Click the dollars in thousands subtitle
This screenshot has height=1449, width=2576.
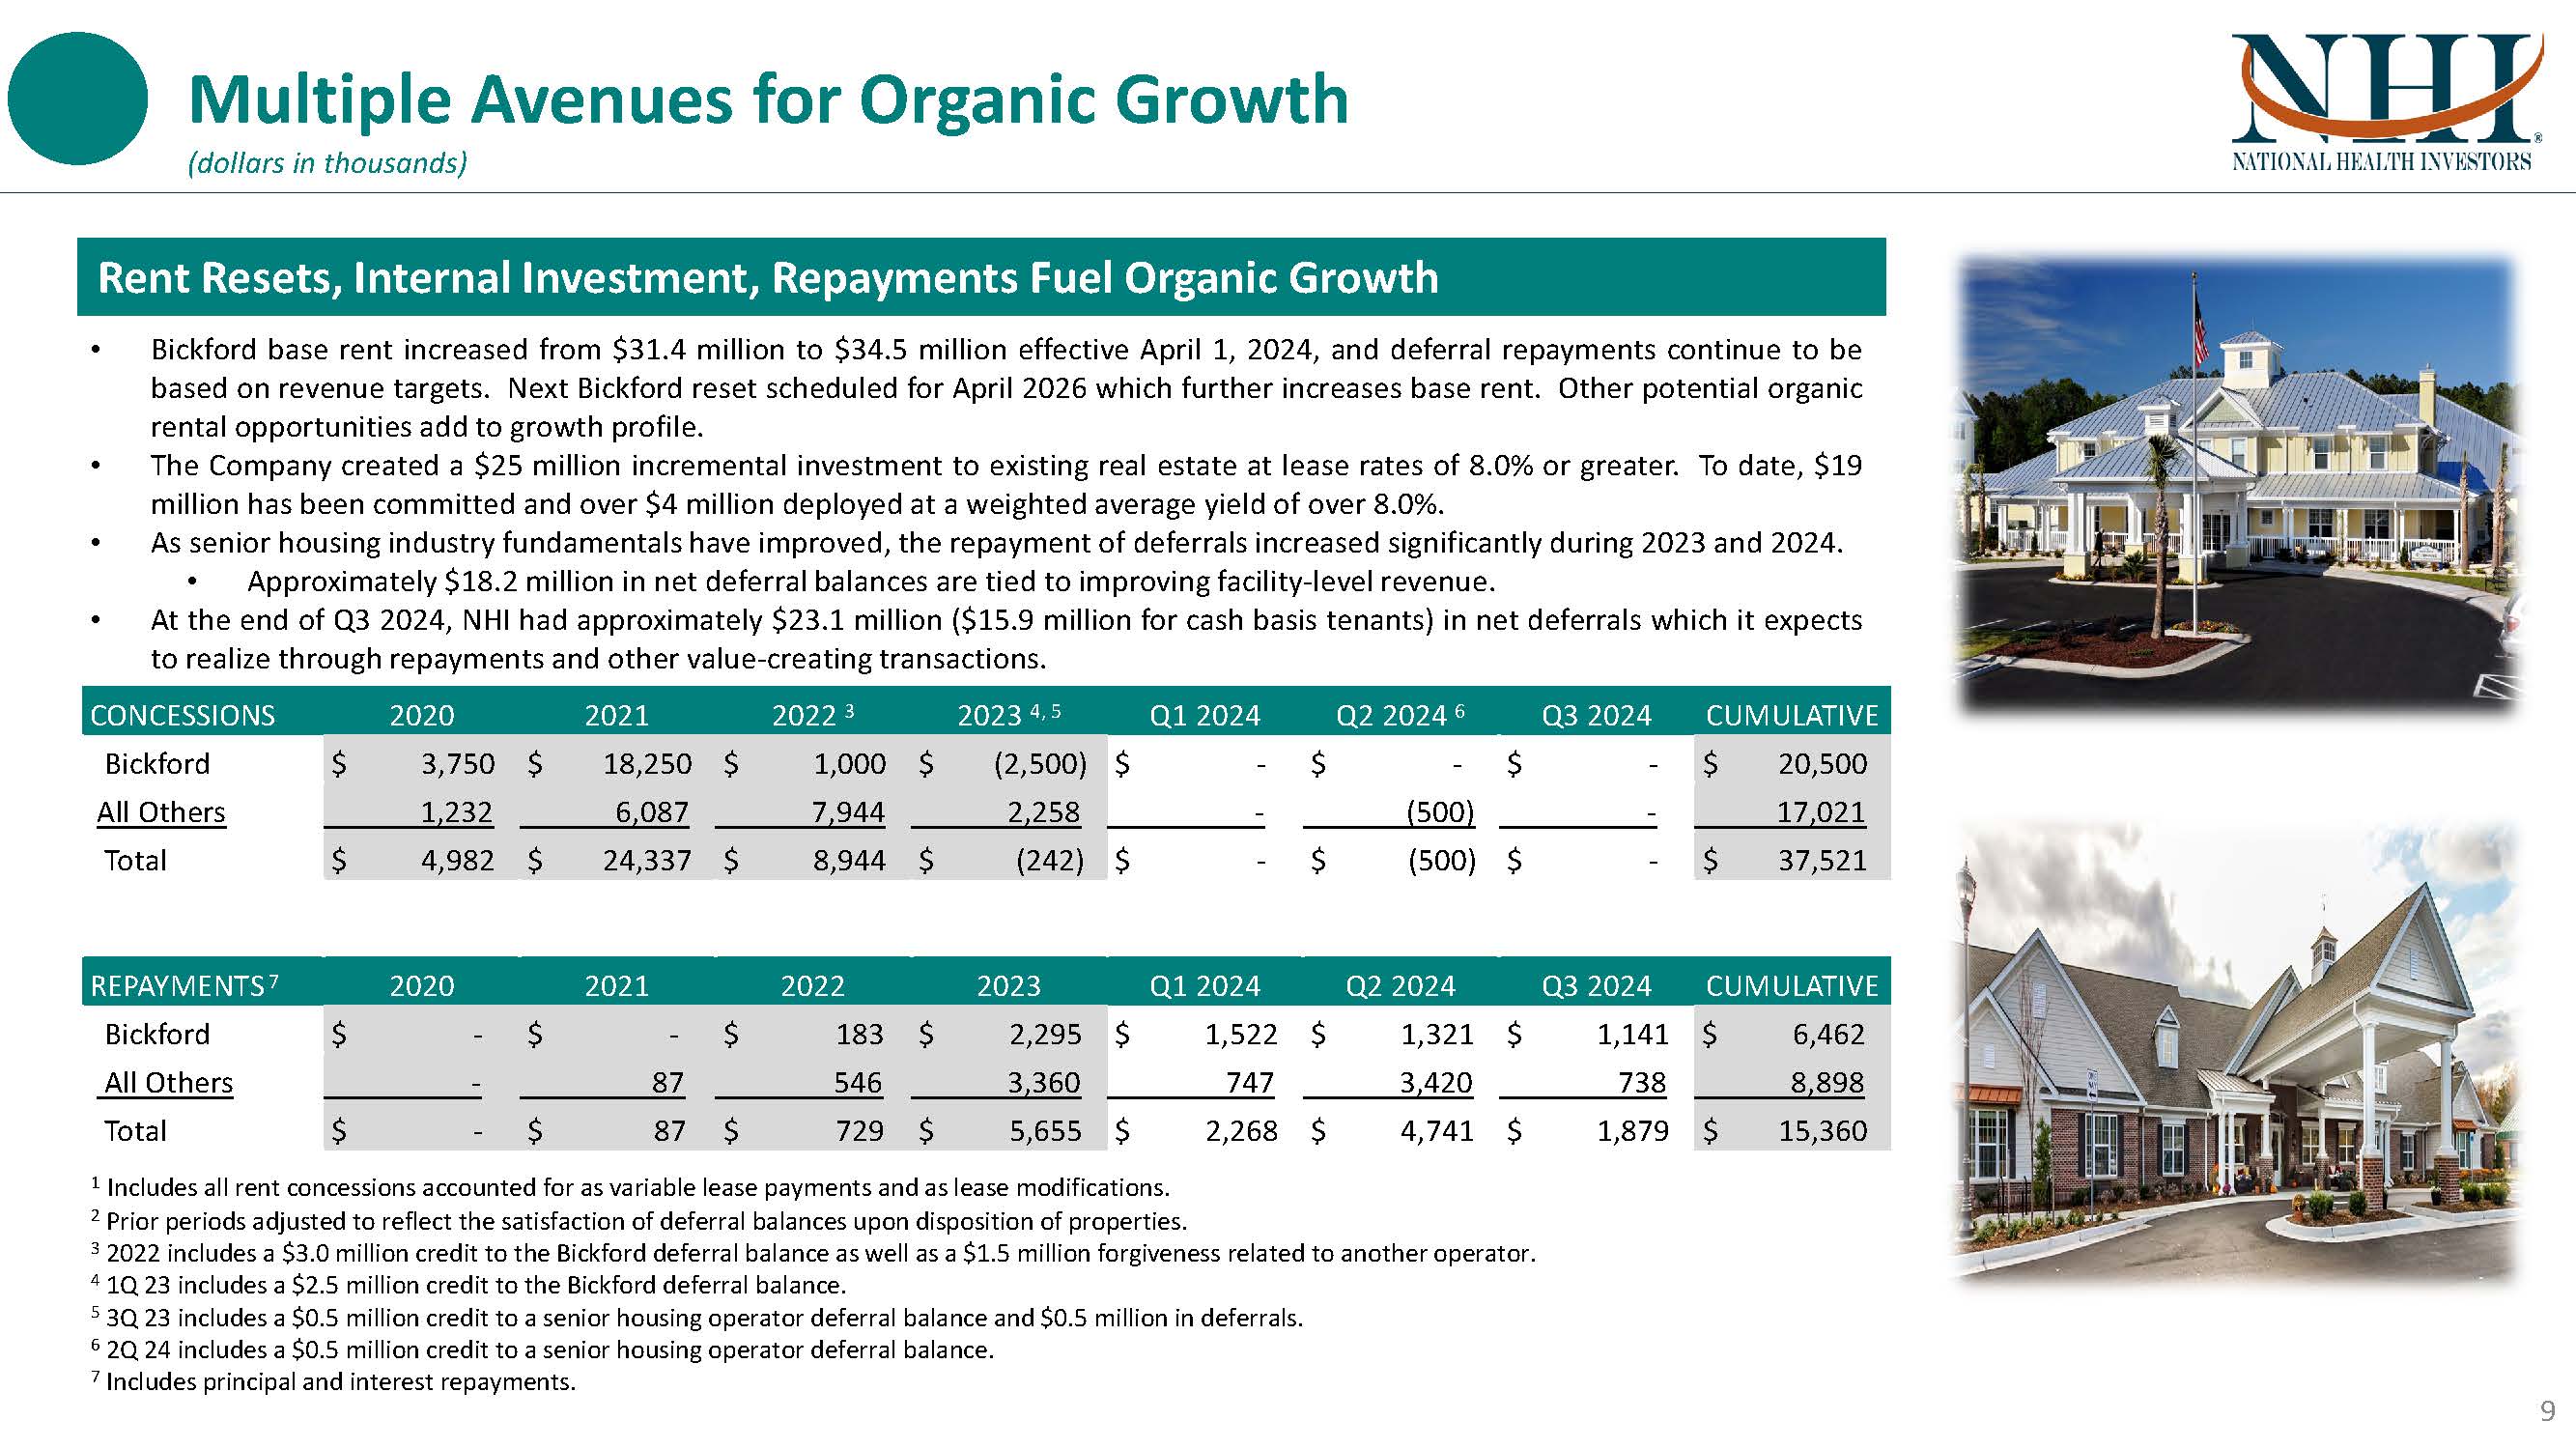click(328, 163)
